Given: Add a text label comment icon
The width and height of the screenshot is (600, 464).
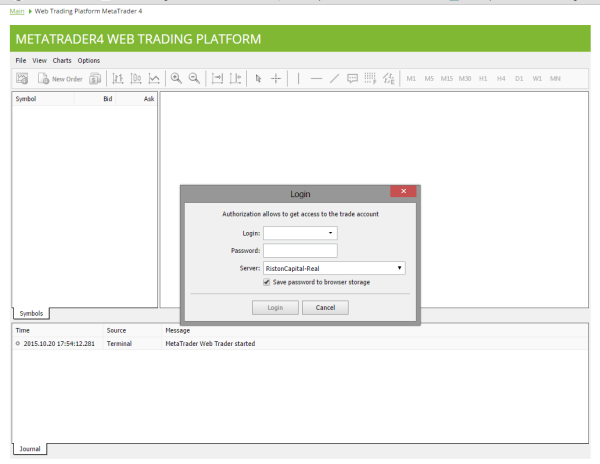Looking at the screenshot, I should 352,78.
